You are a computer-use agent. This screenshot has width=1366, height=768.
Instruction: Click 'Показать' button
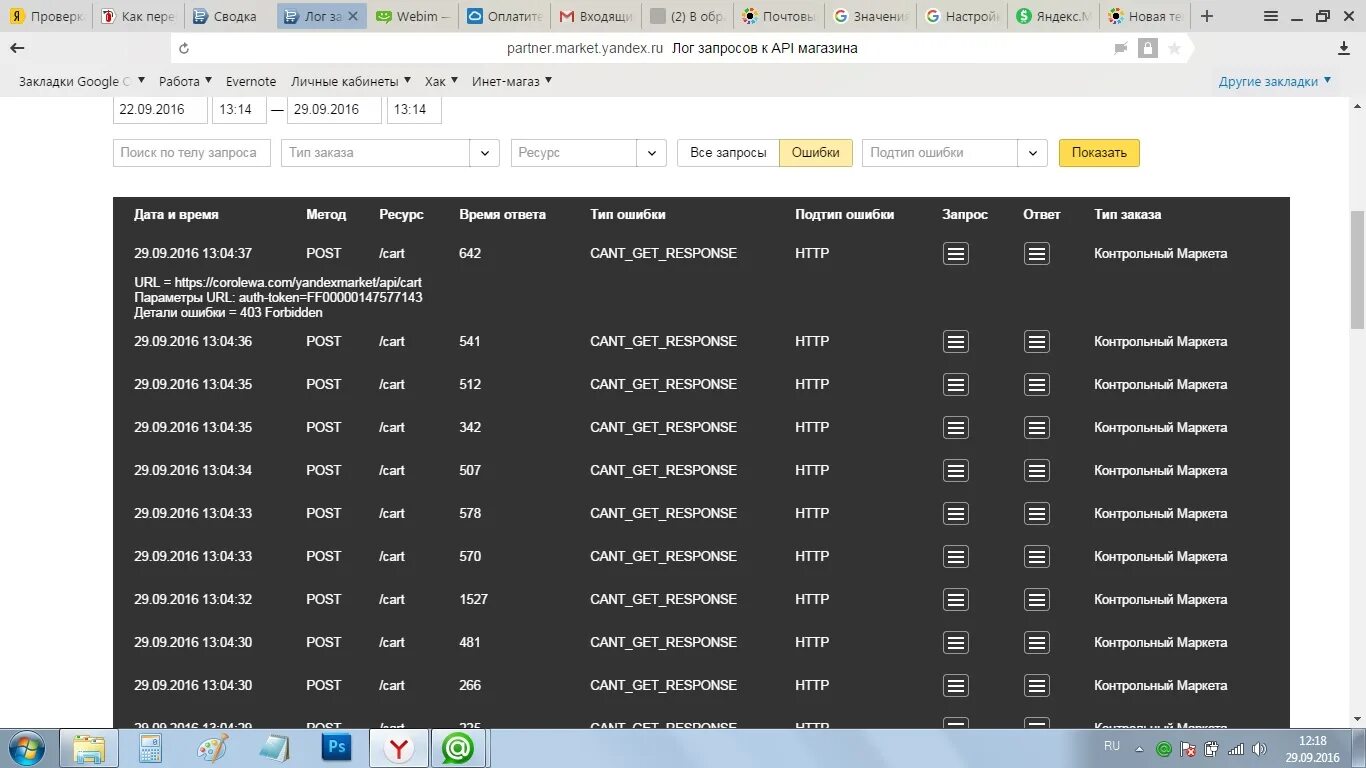(x=1099, y=153)
